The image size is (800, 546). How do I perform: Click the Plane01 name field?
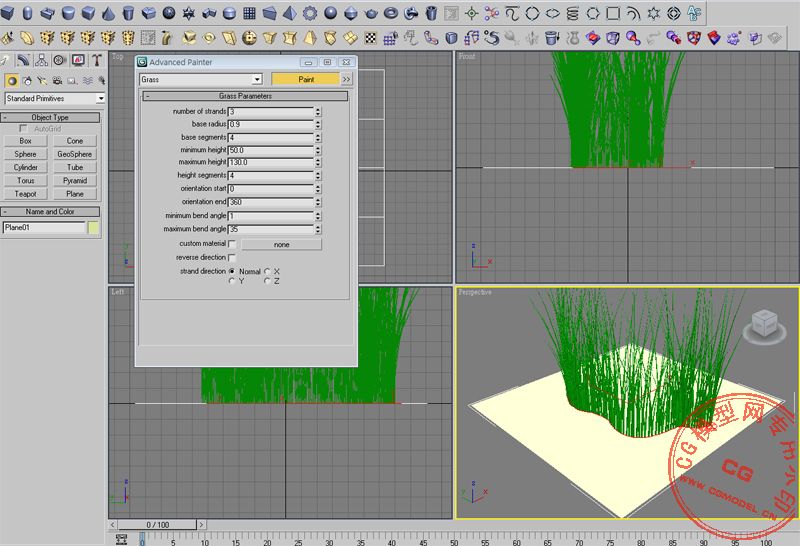44,228
